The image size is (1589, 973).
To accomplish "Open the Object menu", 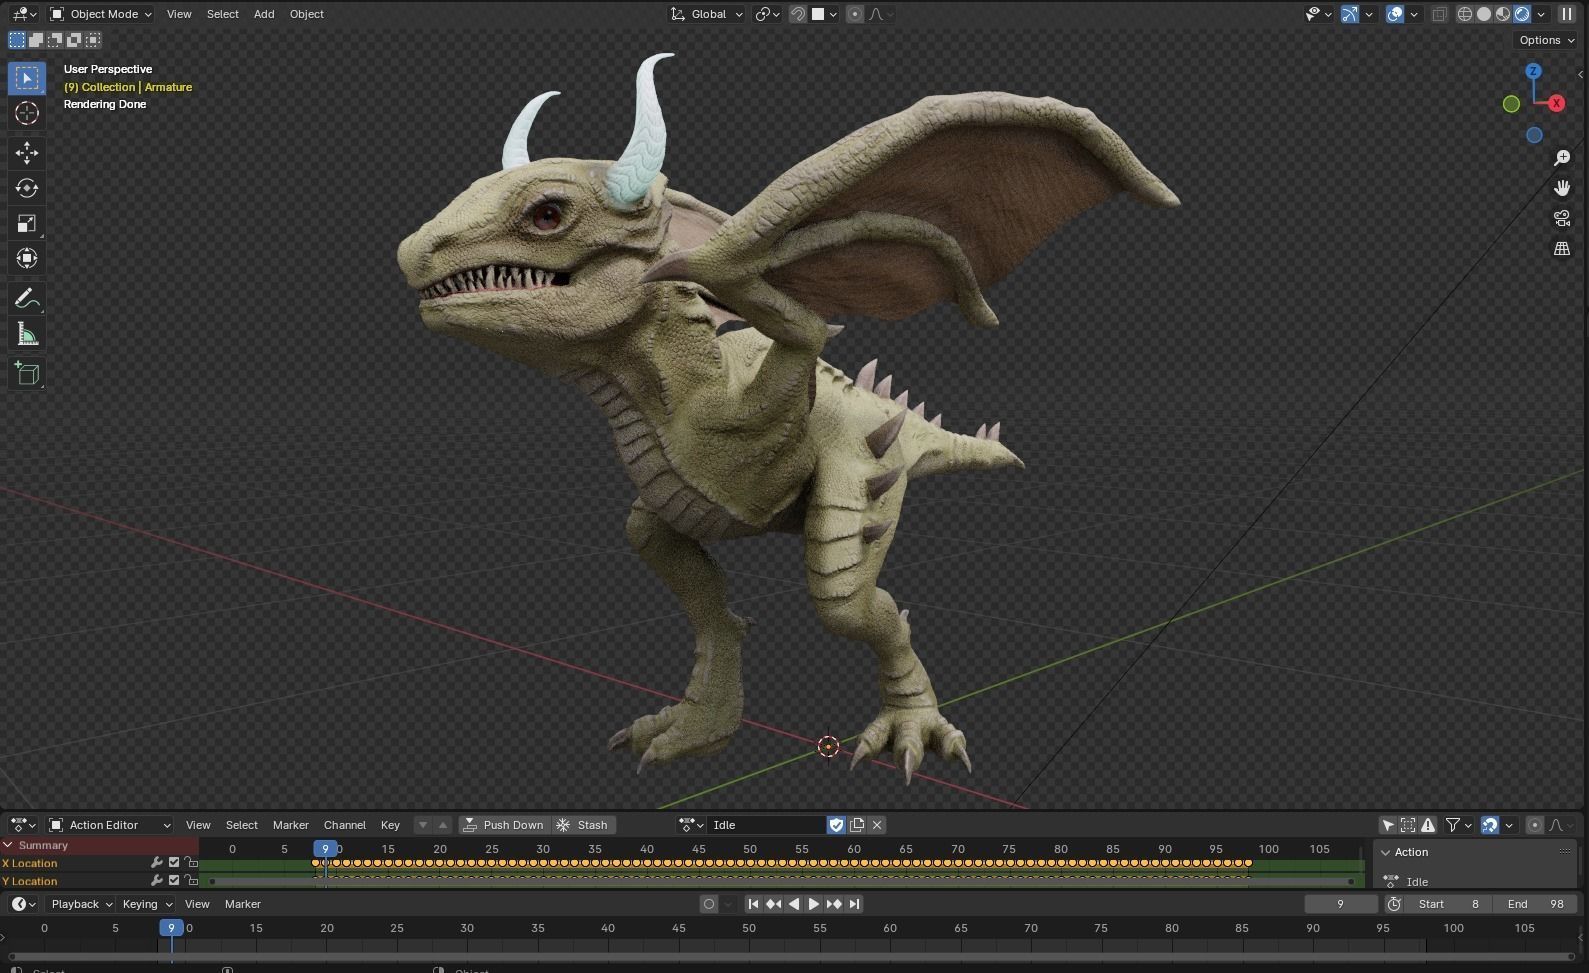I will 307,14.
